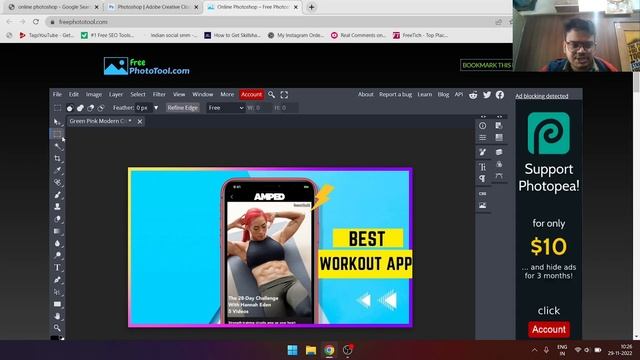Open the Paths panel icon
Image resolution: width=640 pixels, height=360 pixels.
tap(499, 176)
